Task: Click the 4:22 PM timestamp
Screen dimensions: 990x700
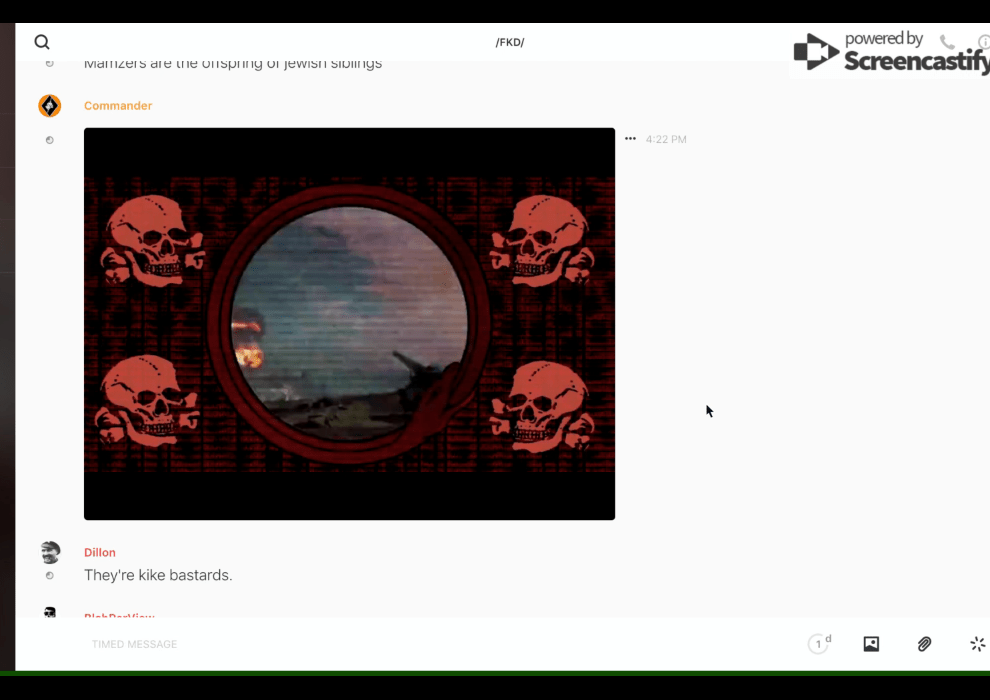Action: click(666, 140)
